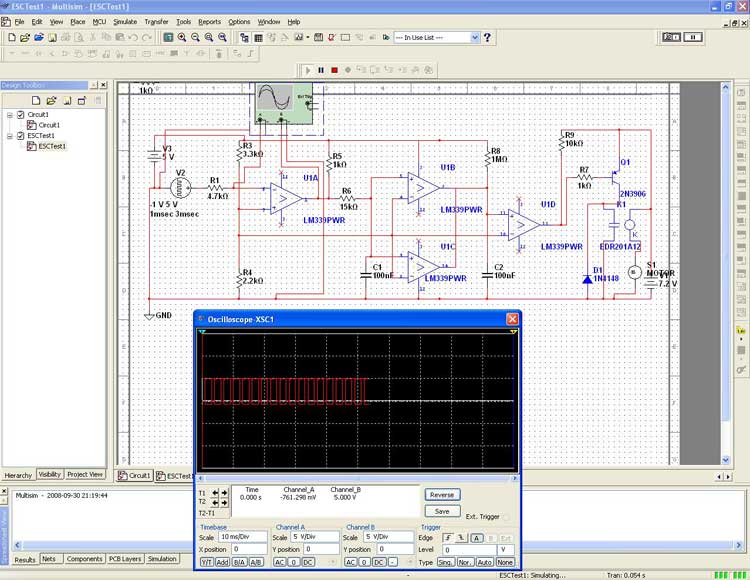The width and height of the screenshot is (750, 580).
Task: Click the oscilloscope XSC1 instrument on schematic
Action: 284,103
